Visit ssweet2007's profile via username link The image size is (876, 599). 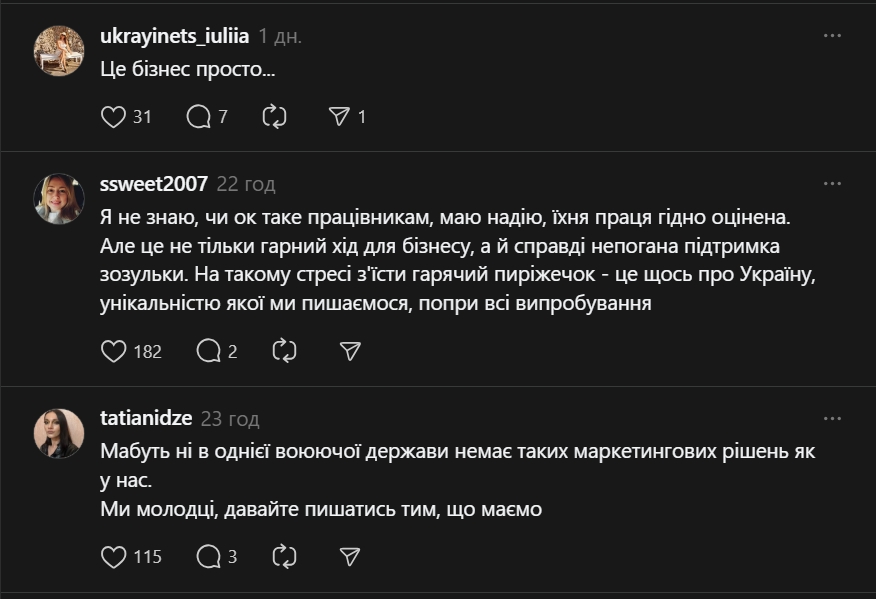pyautogui.click(x=154, y=184)
